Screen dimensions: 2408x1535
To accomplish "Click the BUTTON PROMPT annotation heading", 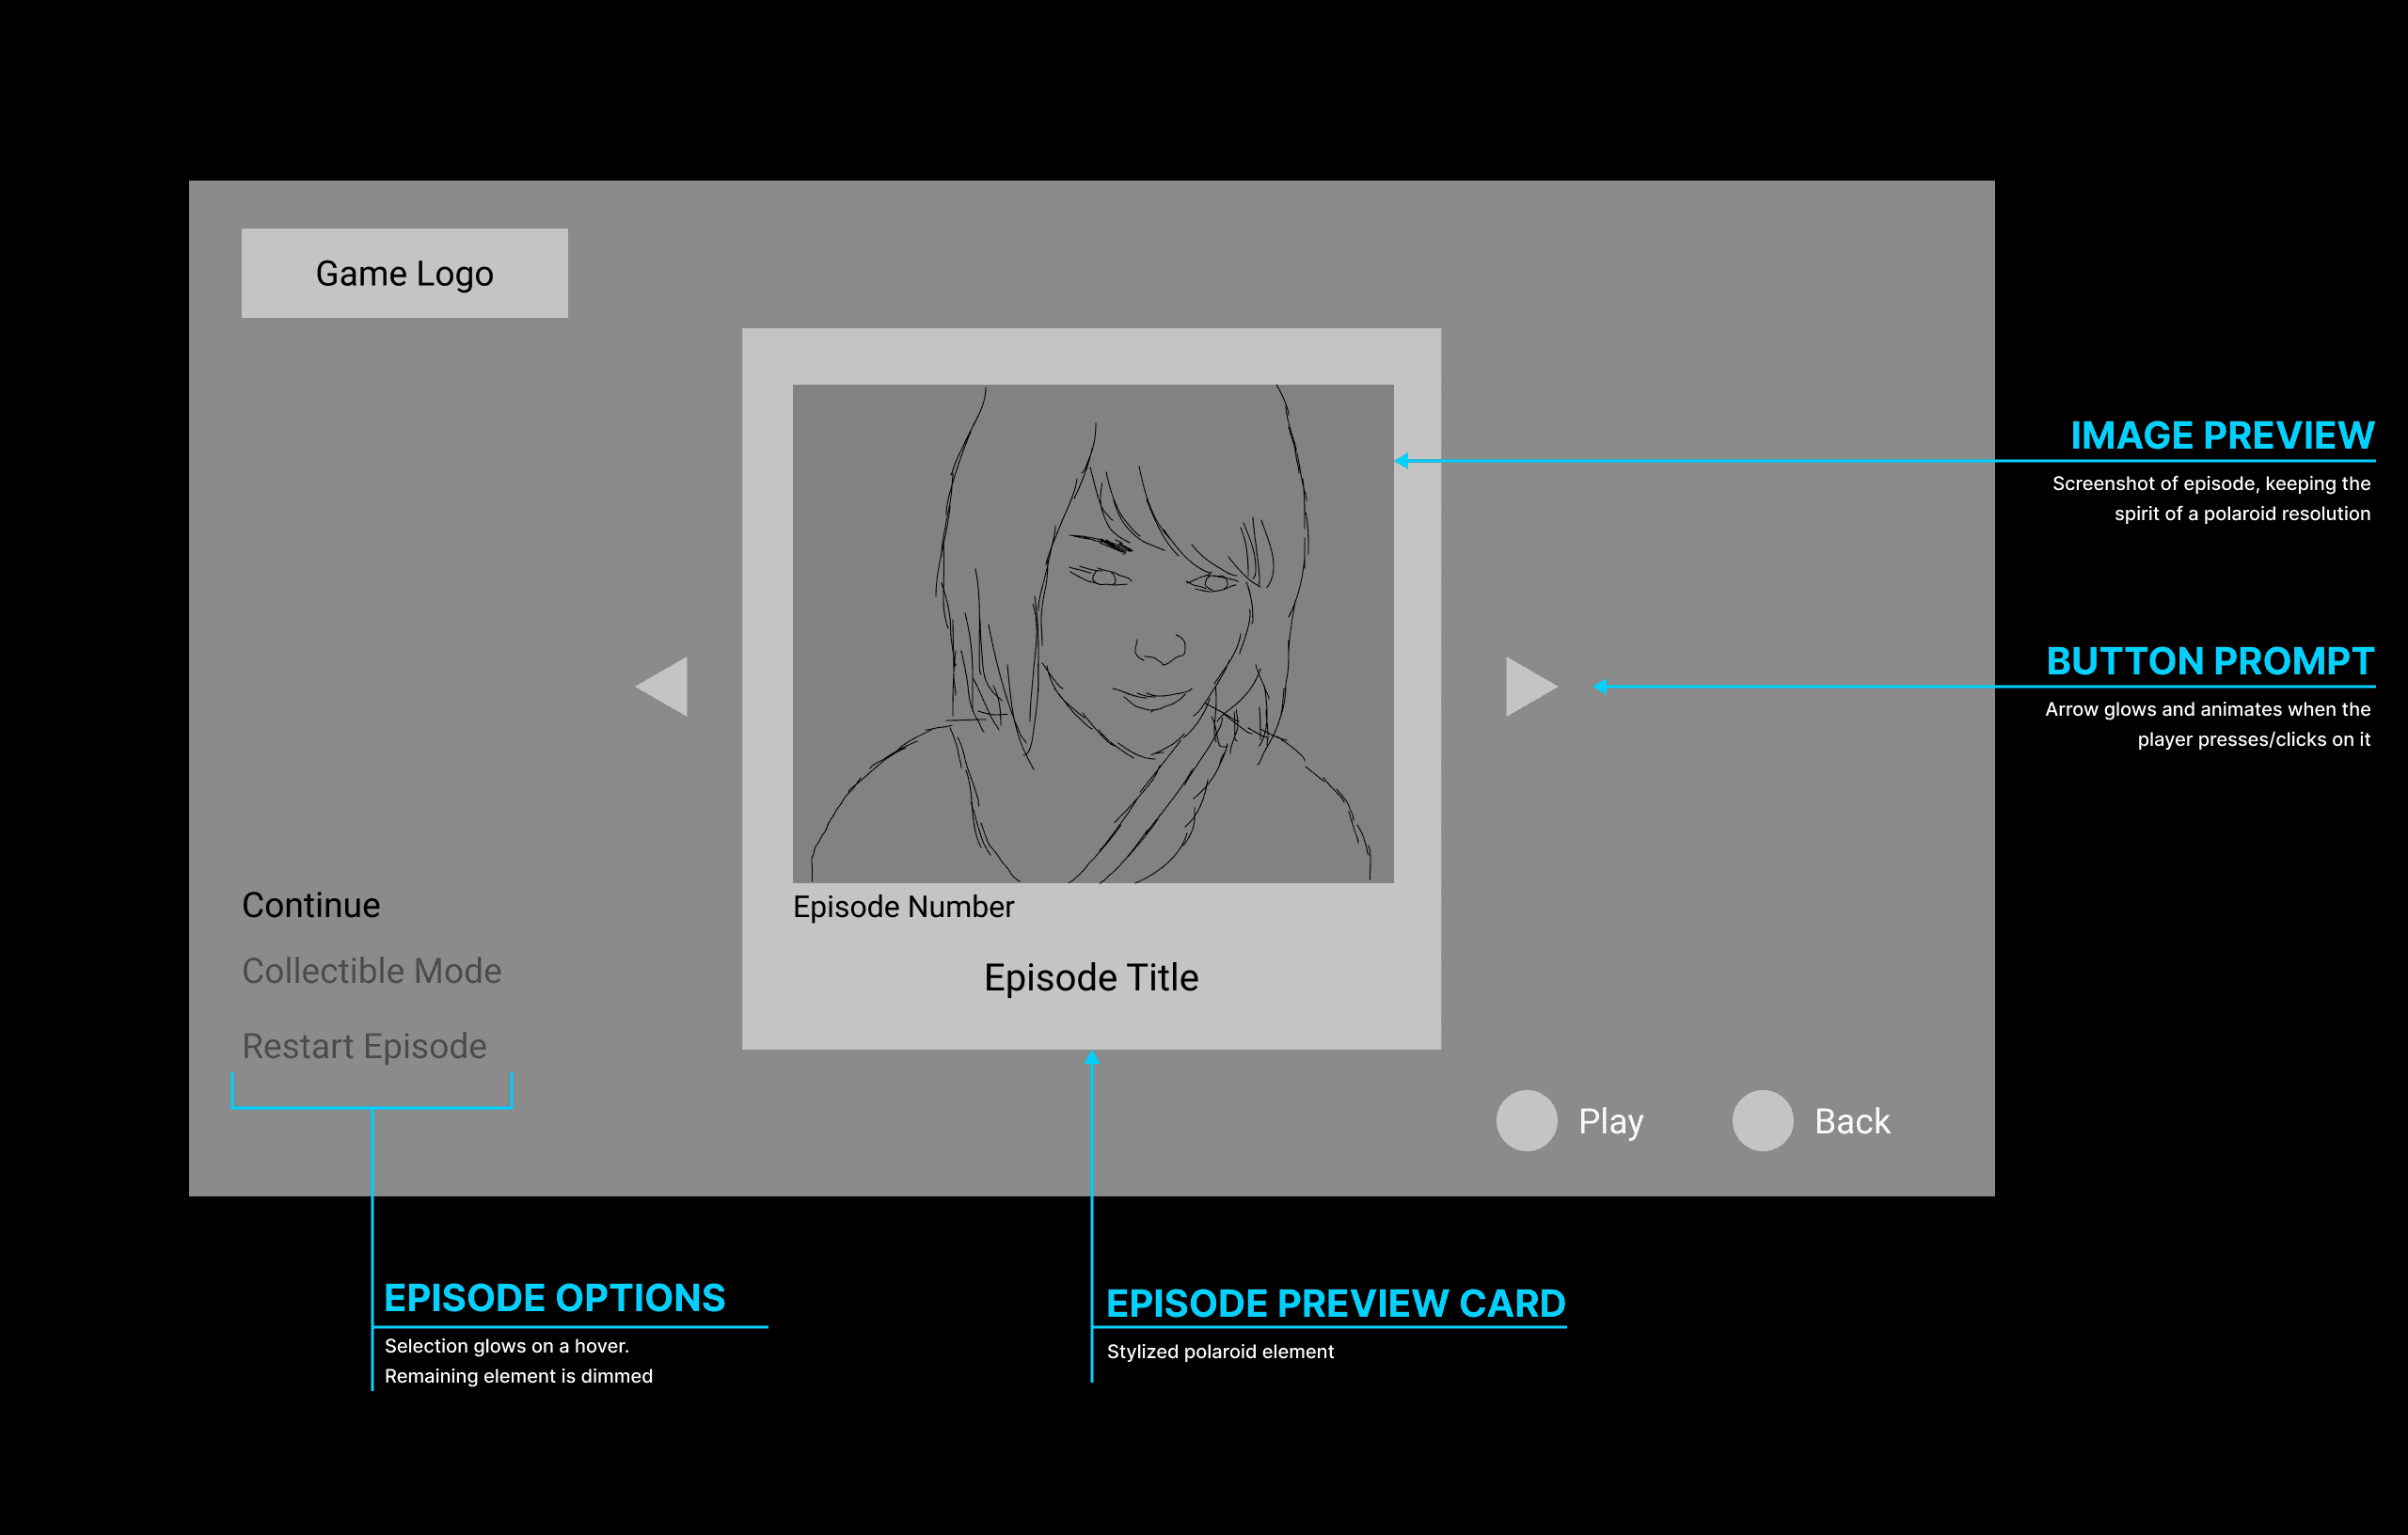I will click(2209, 662).
